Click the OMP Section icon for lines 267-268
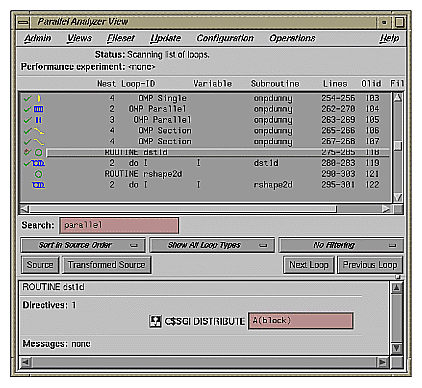Screen dimensions: 422x388 (39, 142)
